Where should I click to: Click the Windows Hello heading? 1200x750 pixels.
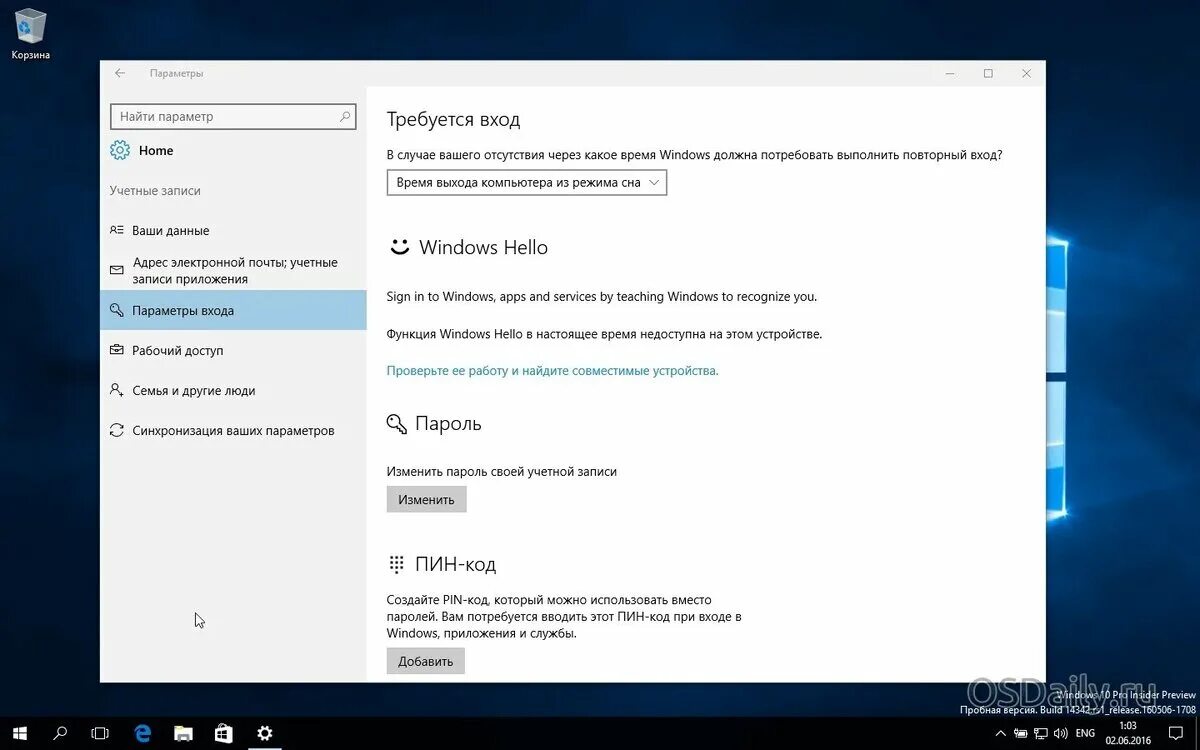(x=484, y=247)
